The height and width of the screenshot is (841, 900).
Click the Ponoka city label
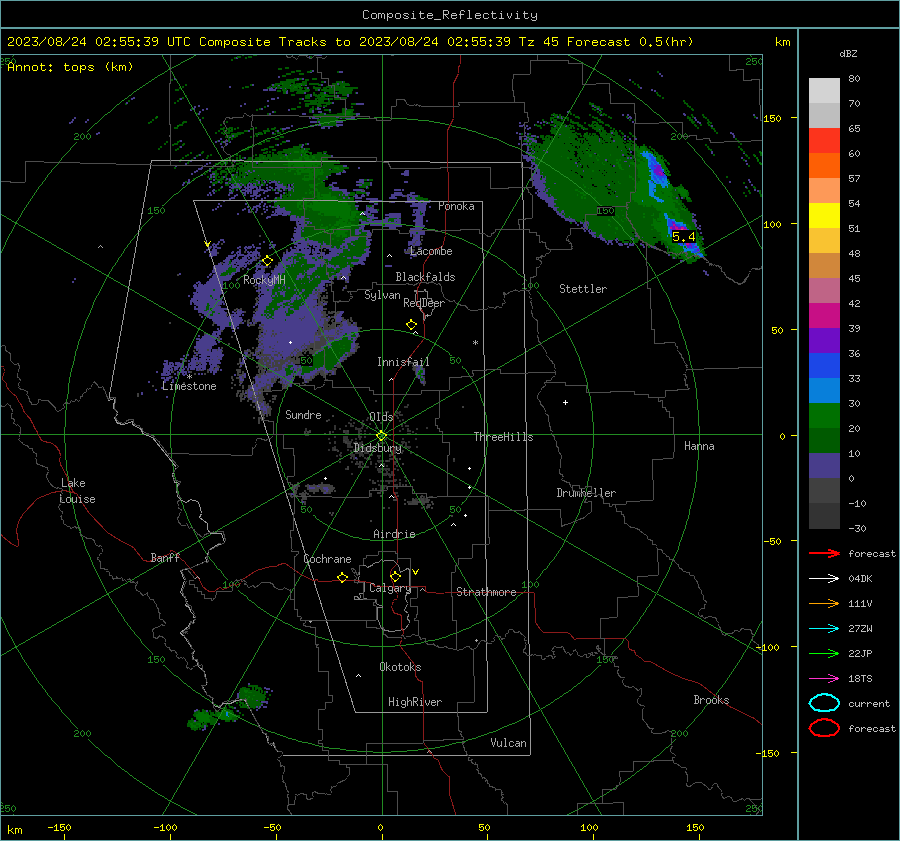coord(456,206)
